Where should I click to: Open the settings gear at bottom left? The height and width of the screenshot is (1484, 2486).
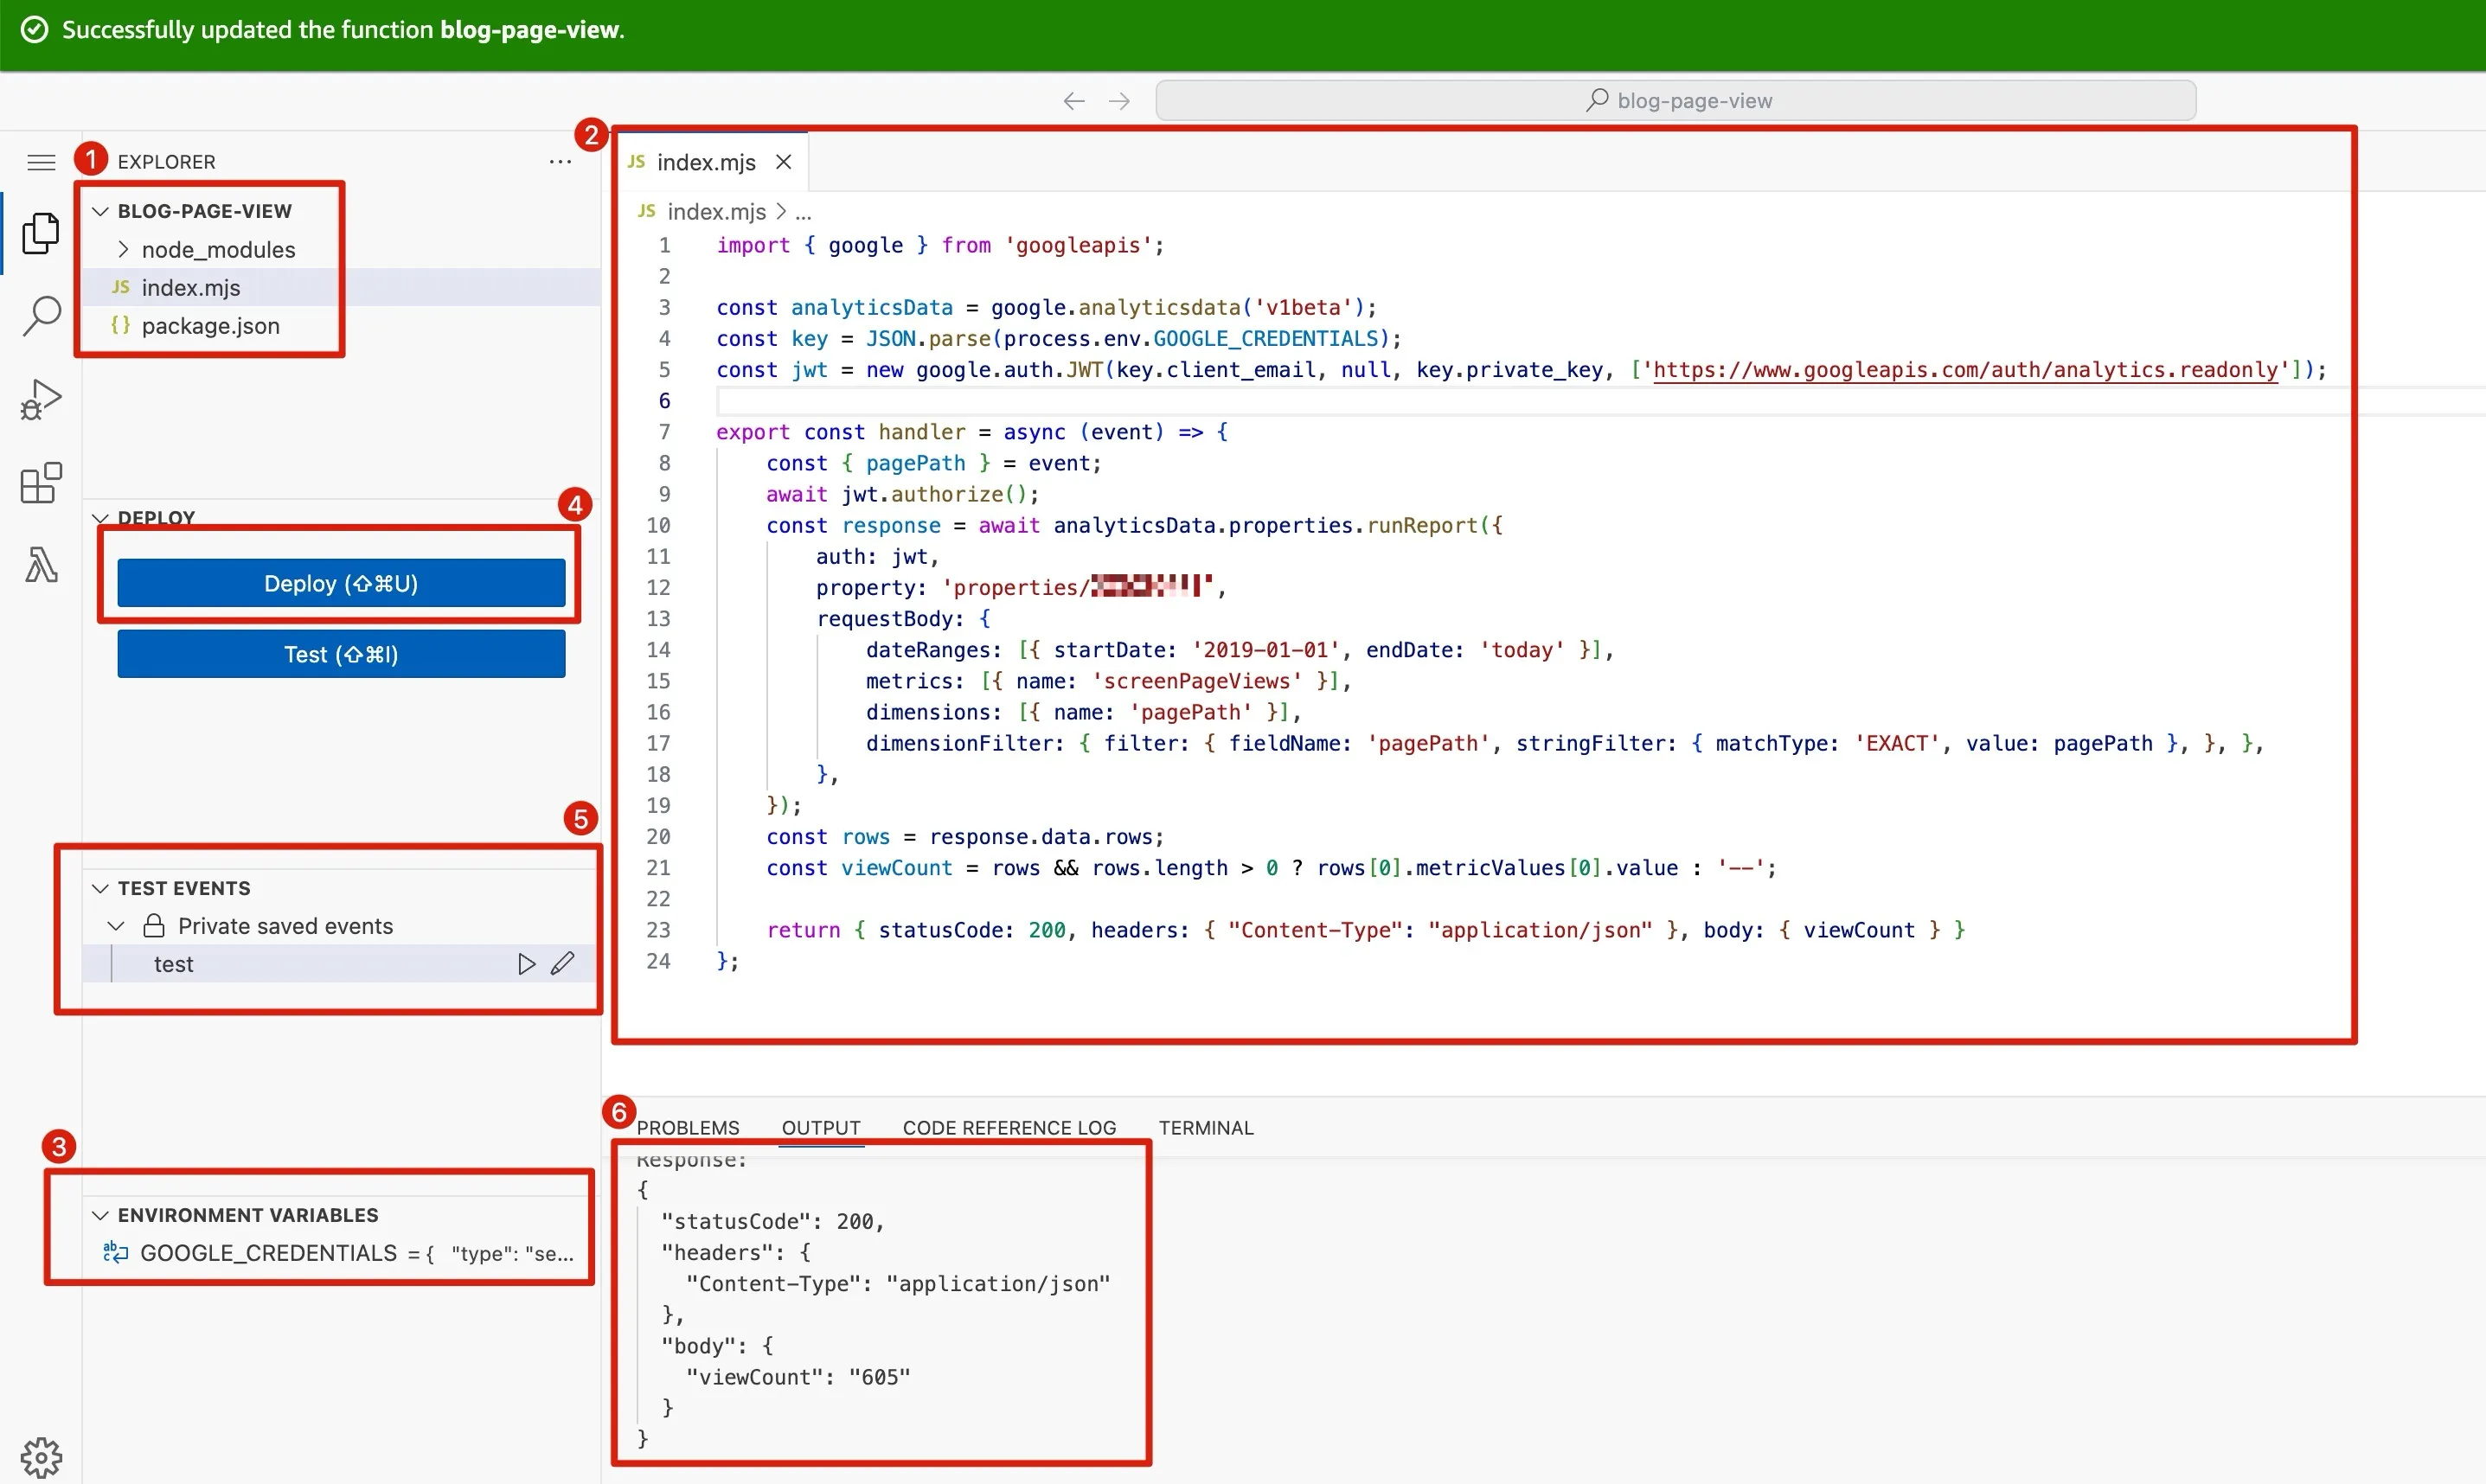(x=41, y=1457)
